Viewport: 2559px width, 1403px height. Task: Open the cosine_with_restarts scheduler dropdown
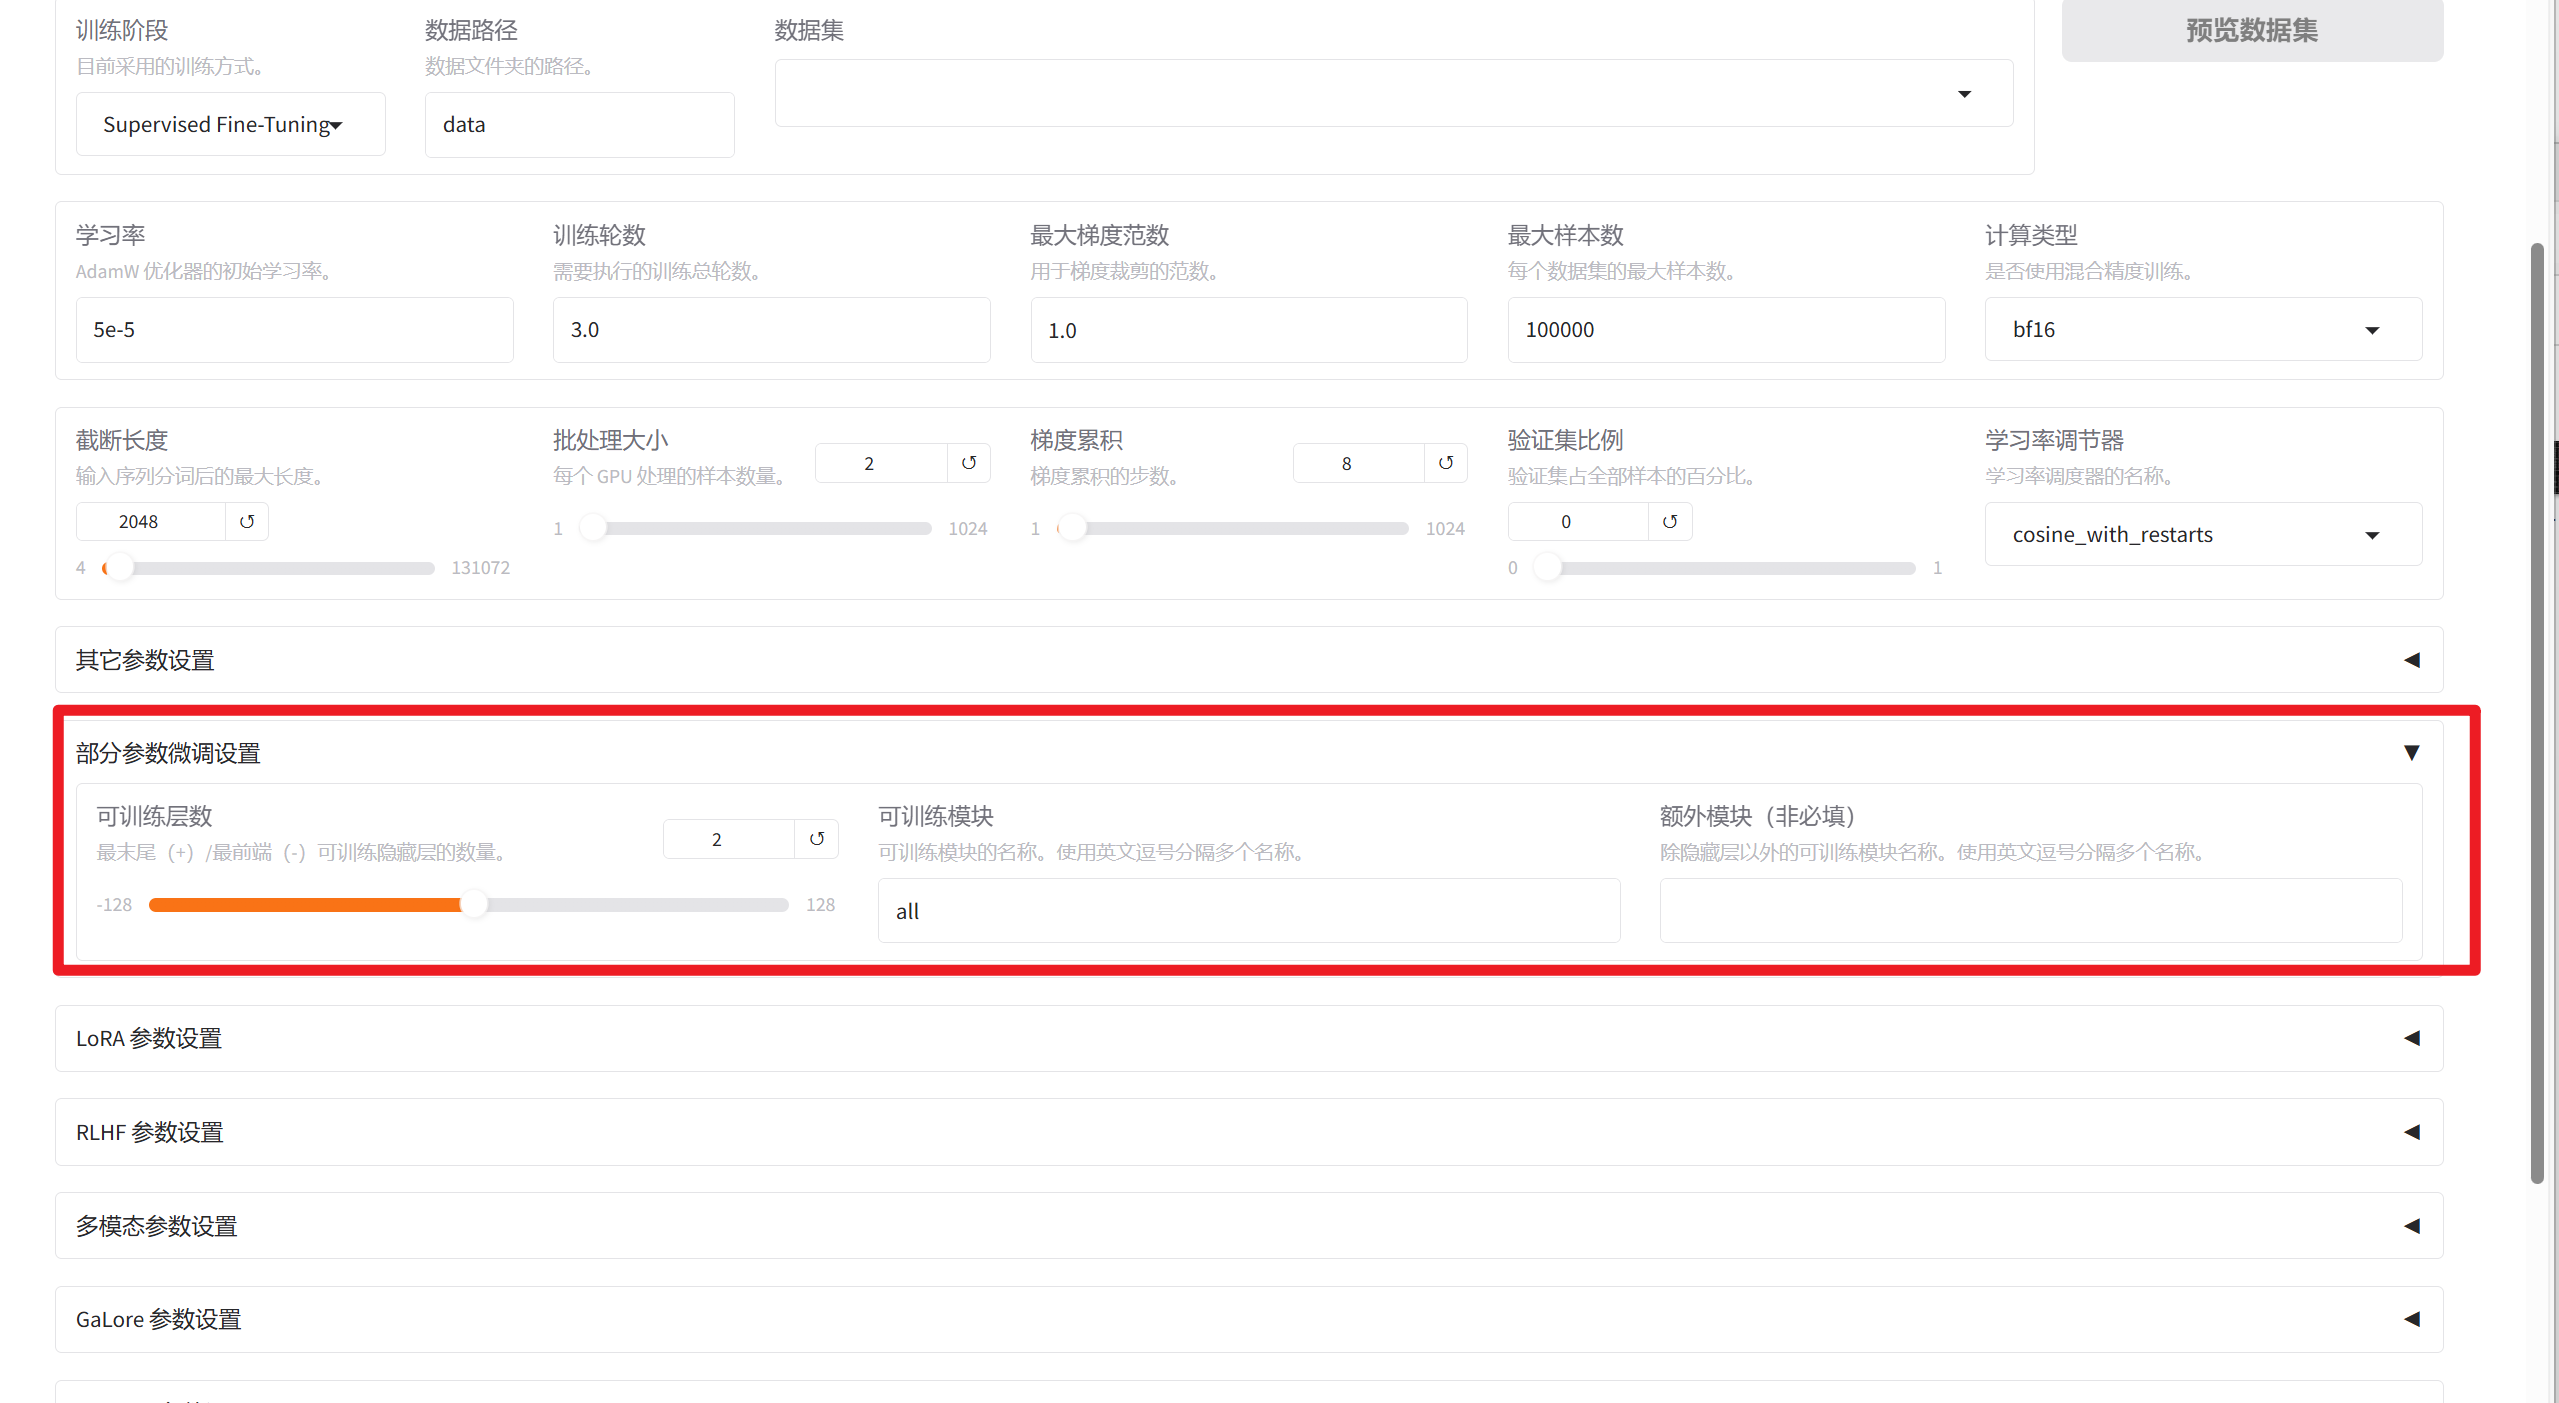tap(2371, 534)
